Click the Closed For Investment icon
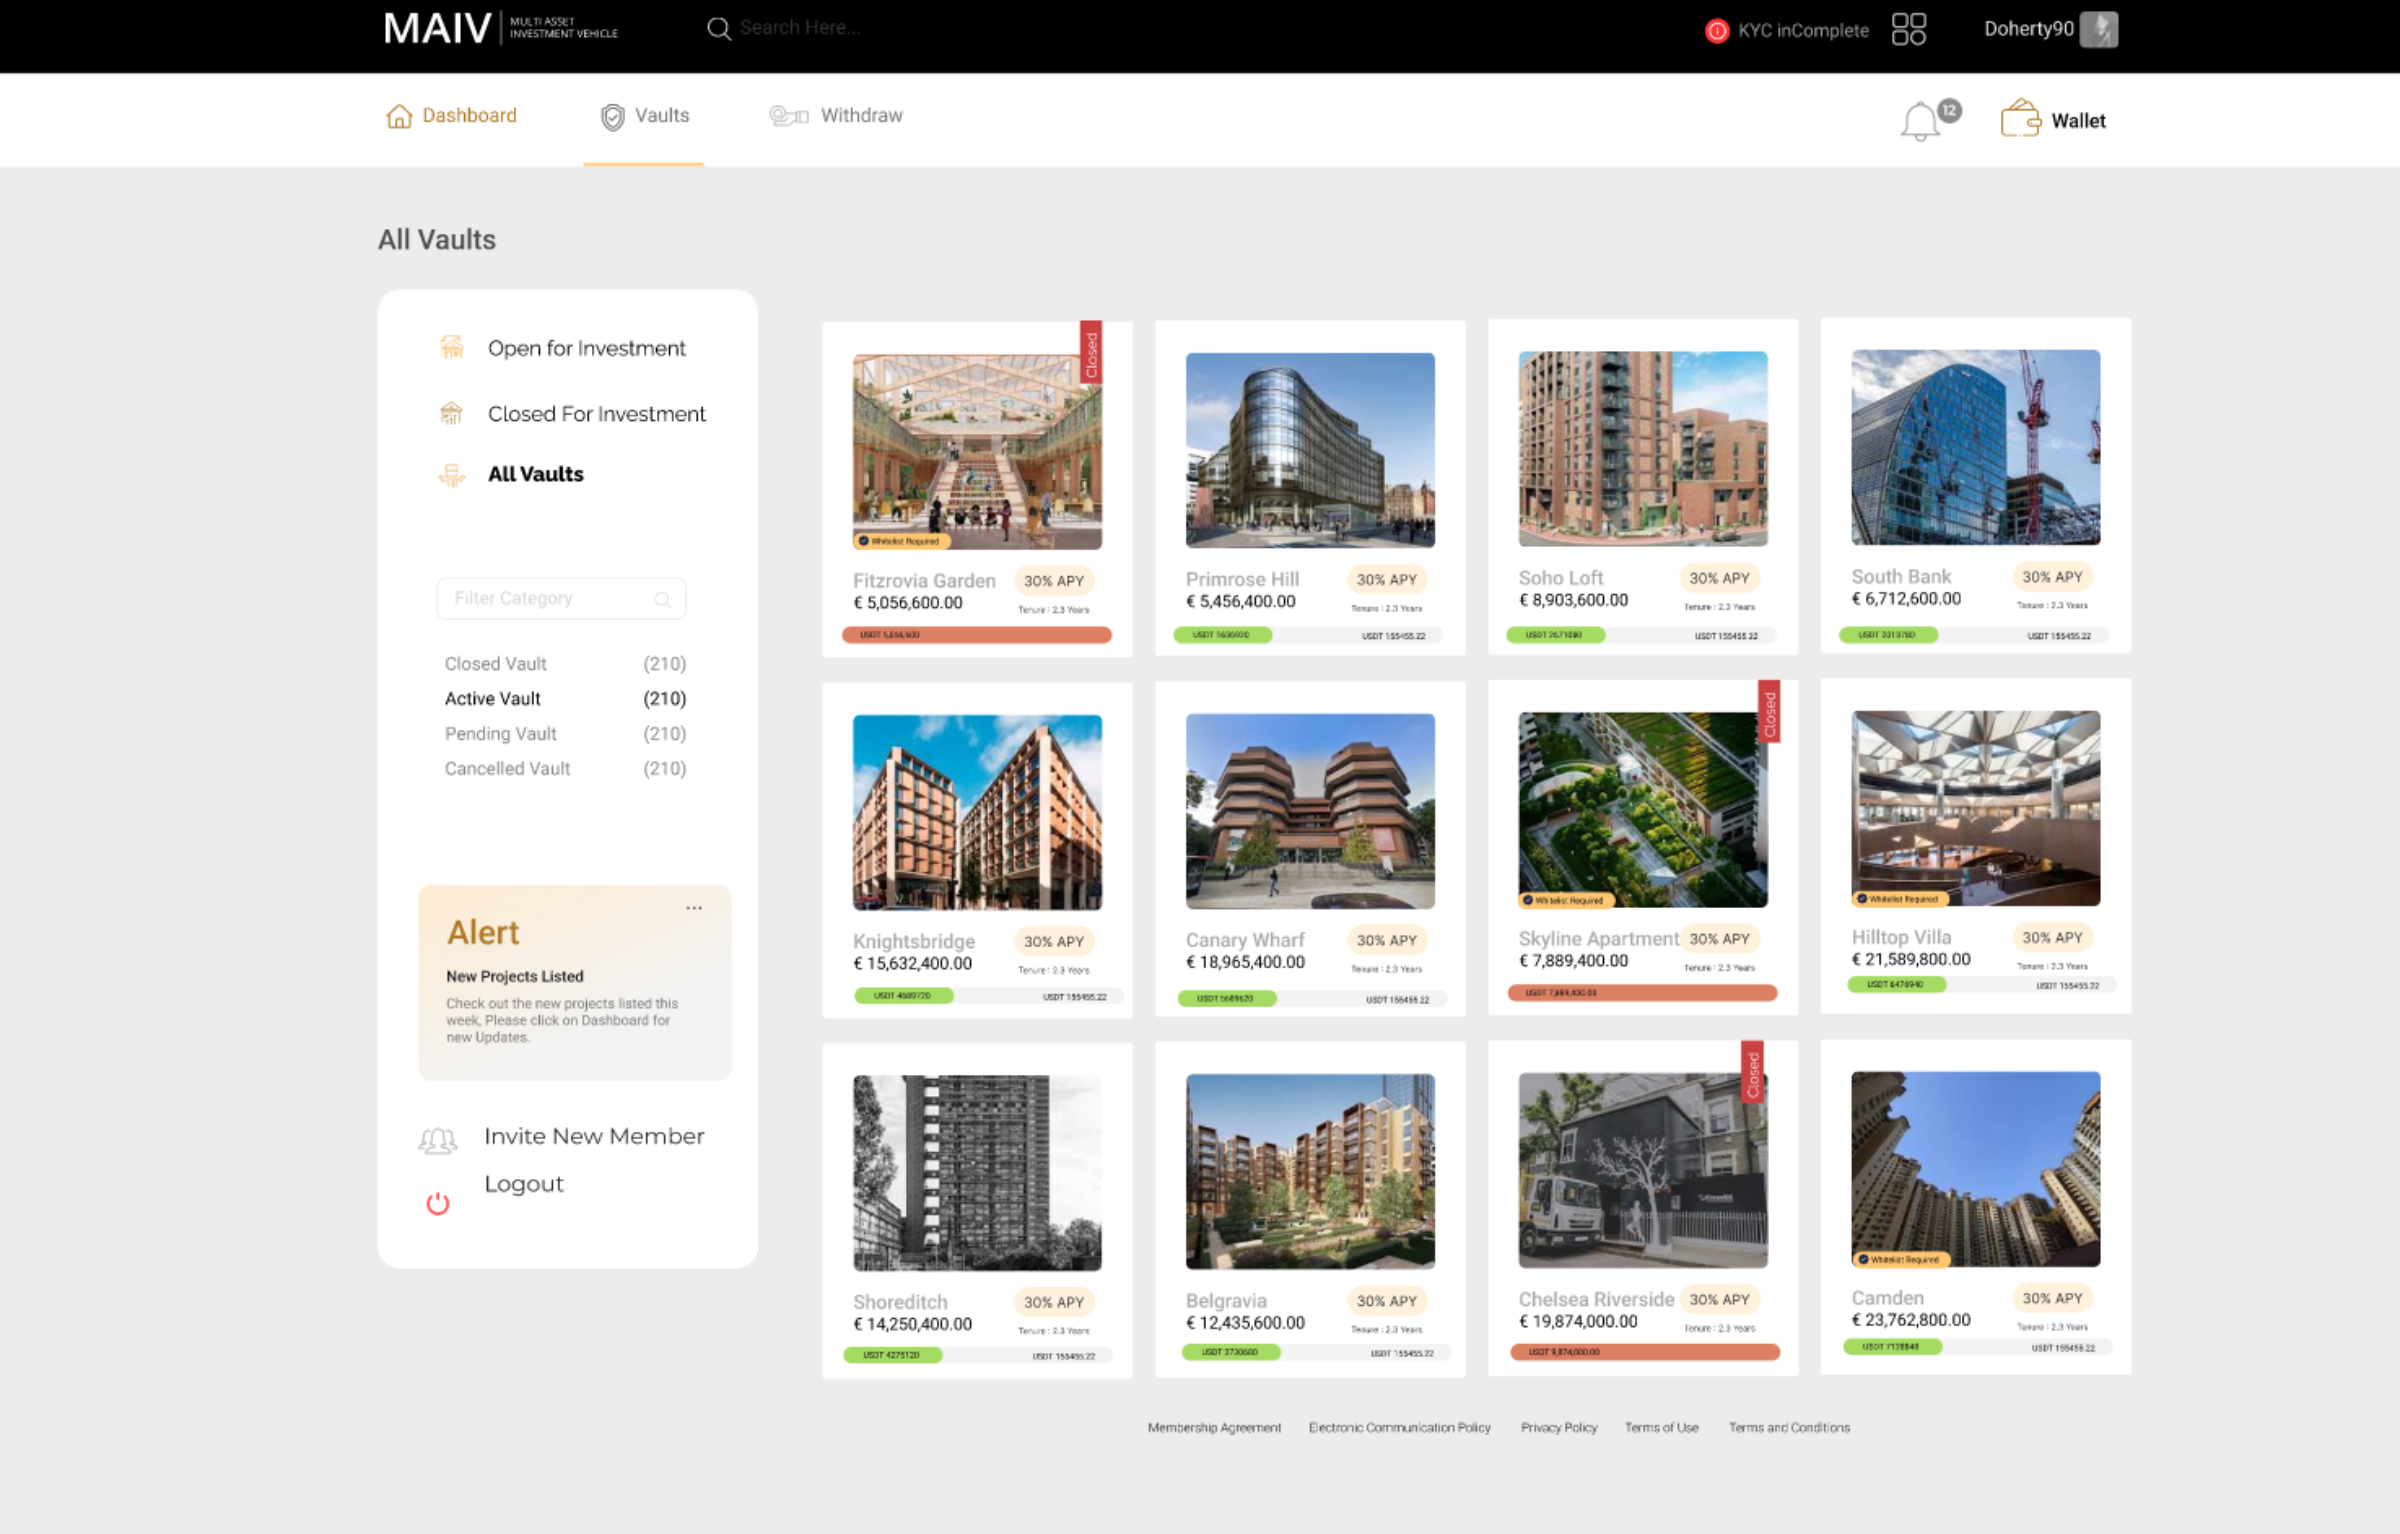This screenshot has height=1534, width=2400. point(451,413)
